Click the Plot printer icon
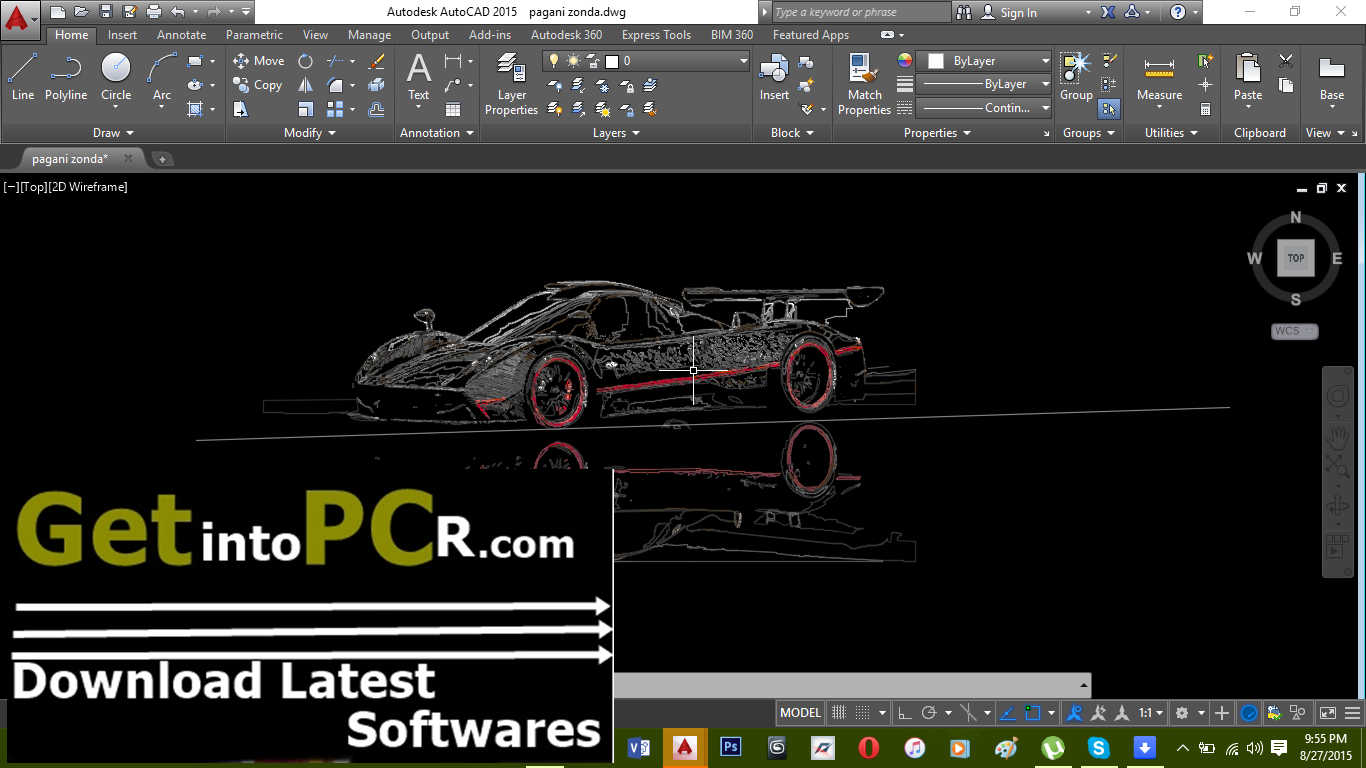Image resolution: width=1366 pixels, height=768 pixels. (x=153, y=12)
